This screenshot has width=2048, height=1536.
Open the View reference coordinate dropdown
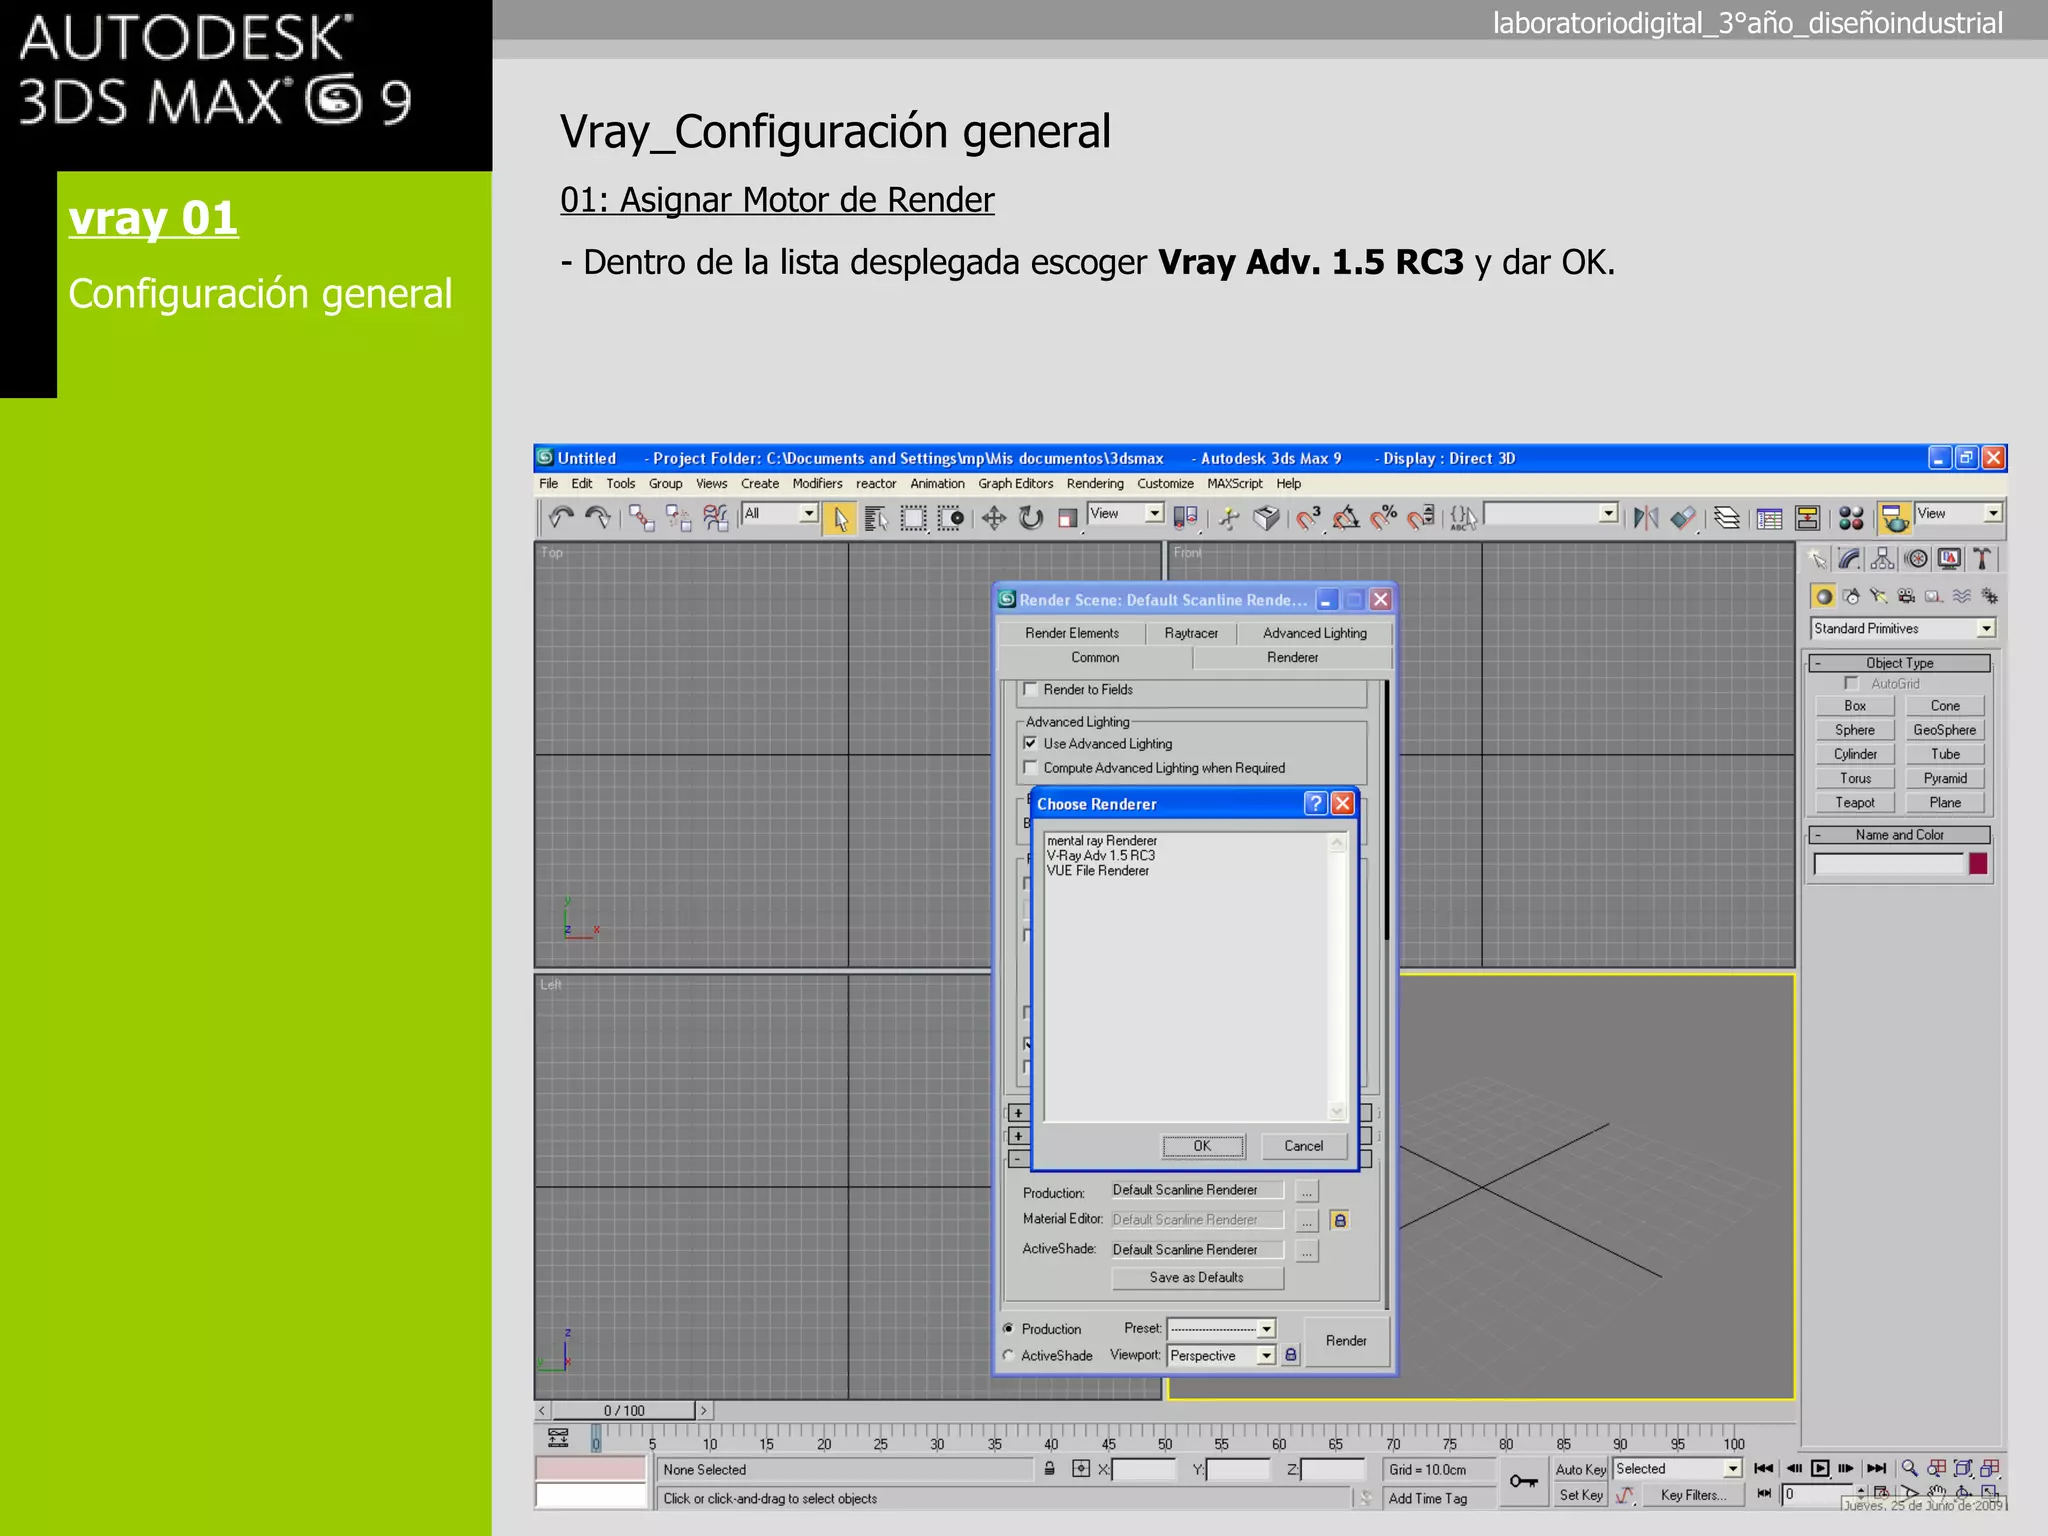1126,513
